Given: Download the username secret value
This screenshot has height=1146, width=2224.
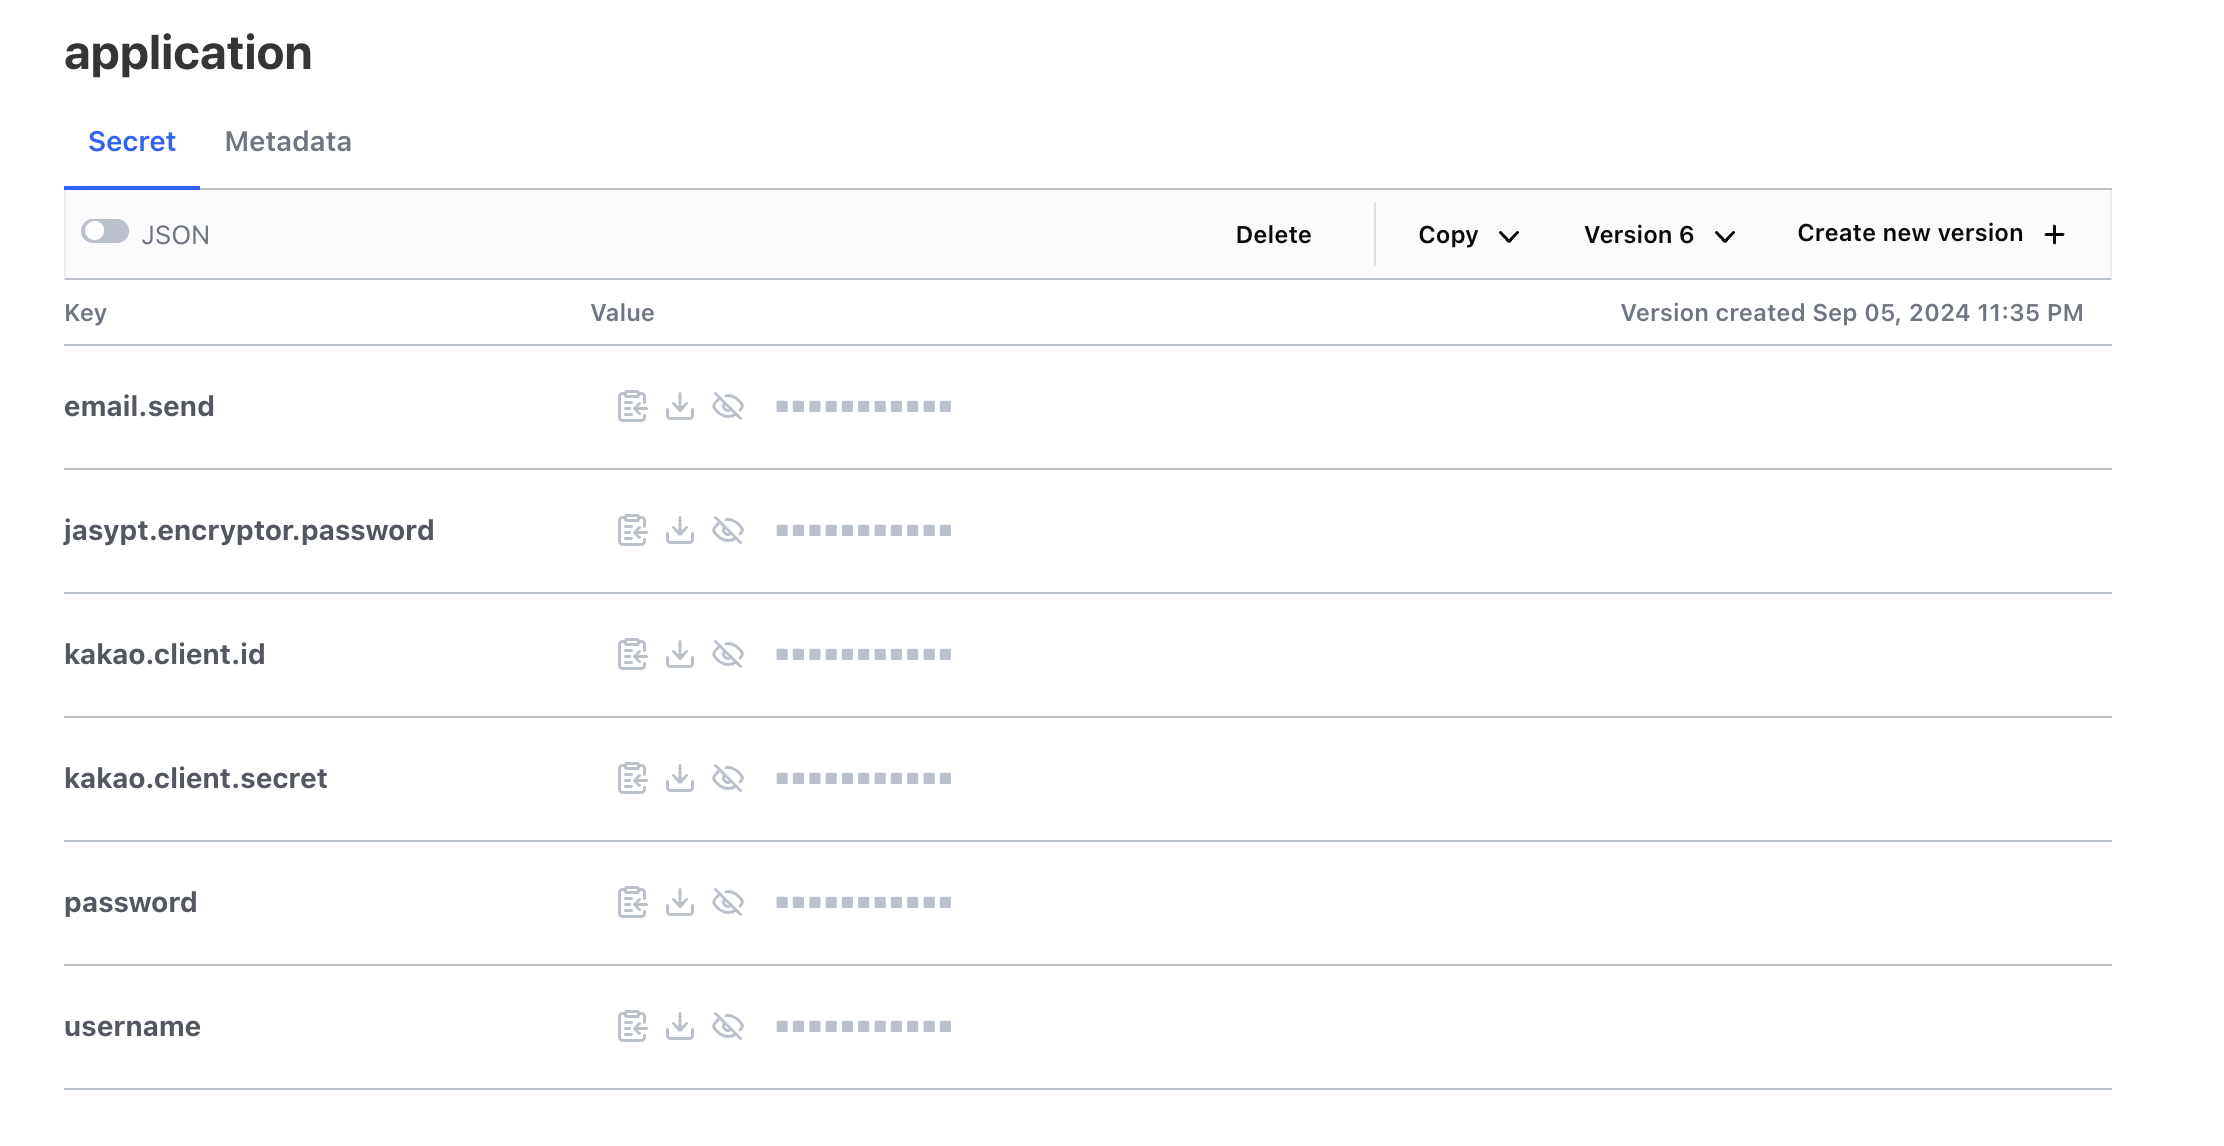Looking at the screenshot, I should click(x=680, y=1026).
